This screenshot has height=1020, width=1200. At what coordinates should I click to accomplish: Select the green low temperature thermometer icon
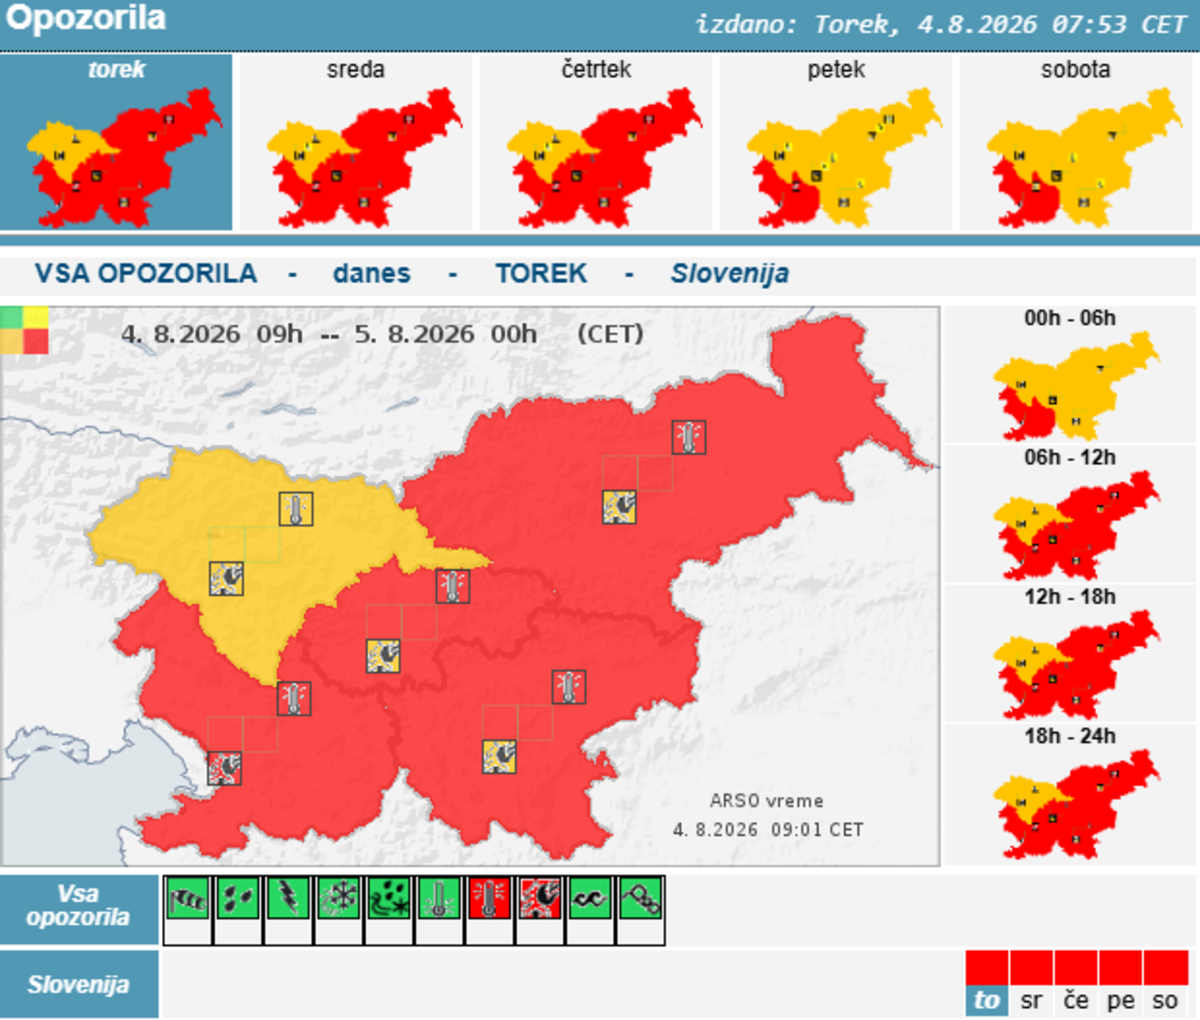(439, 898)
